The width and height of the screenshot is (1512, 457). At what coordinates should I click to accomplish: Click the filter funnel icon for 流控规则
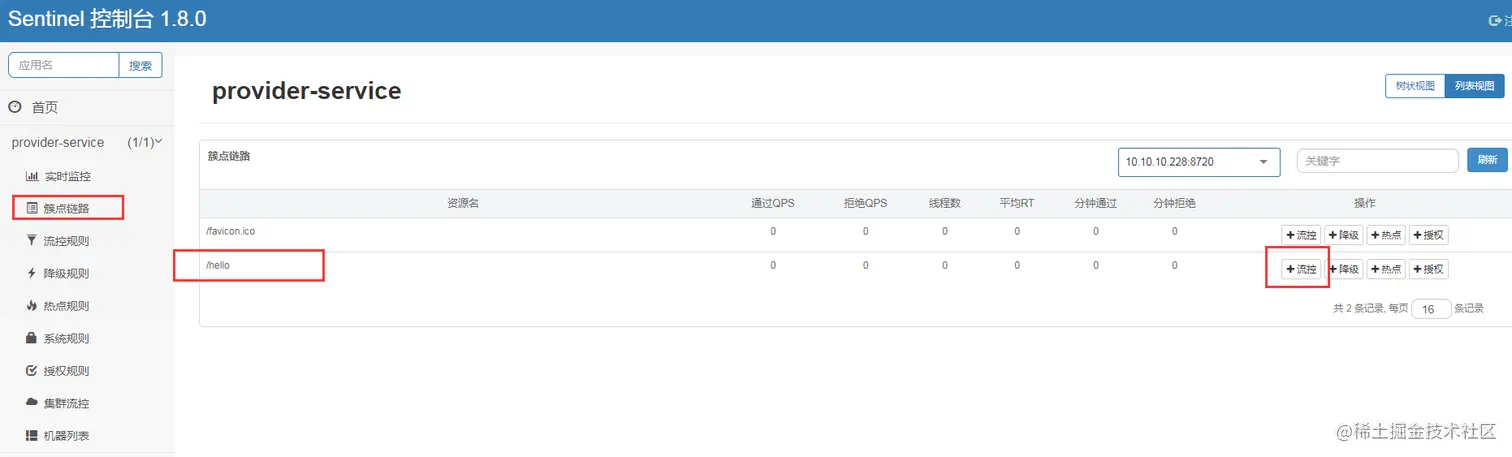[32, 241]
